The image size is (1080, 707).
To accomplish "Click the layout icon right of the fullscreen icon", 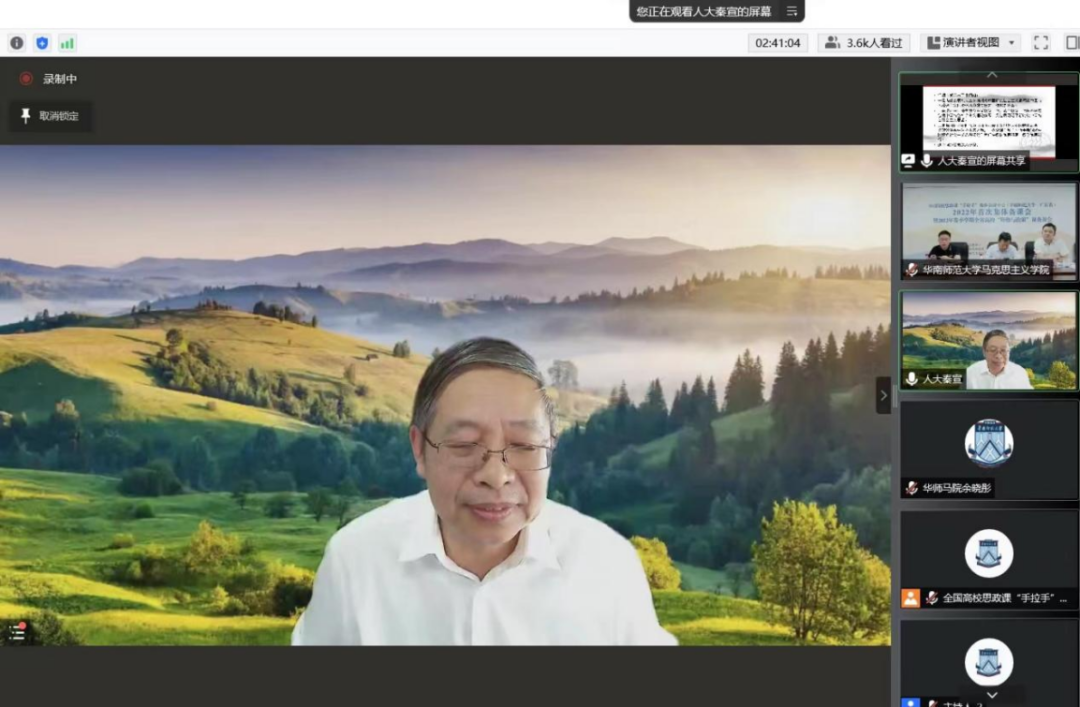I will click(x=1072, y=43).
